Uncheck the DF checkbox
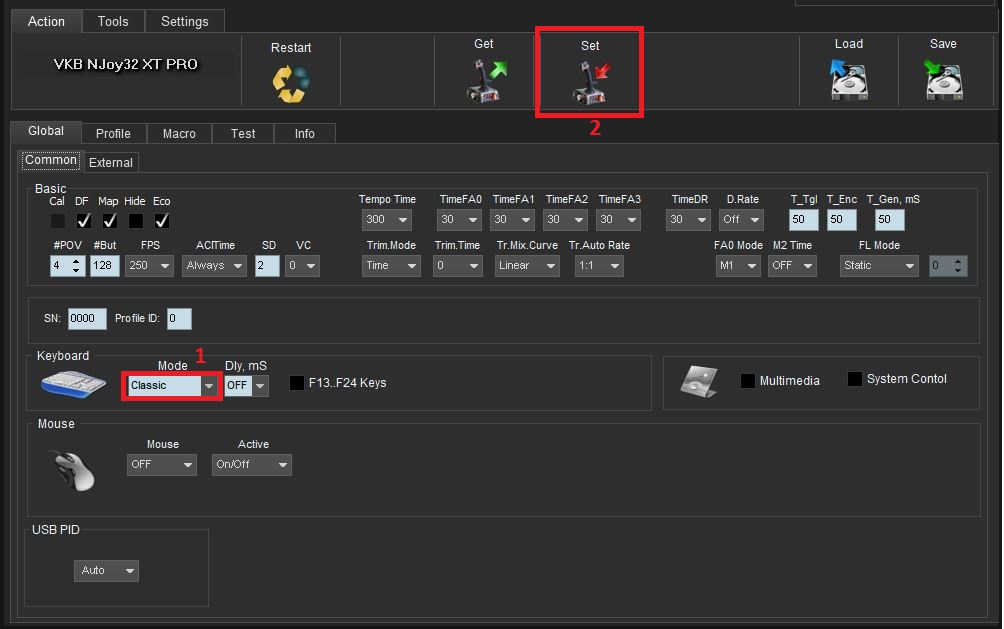The width and height of the screenshot is (1004, 629). 83,221
